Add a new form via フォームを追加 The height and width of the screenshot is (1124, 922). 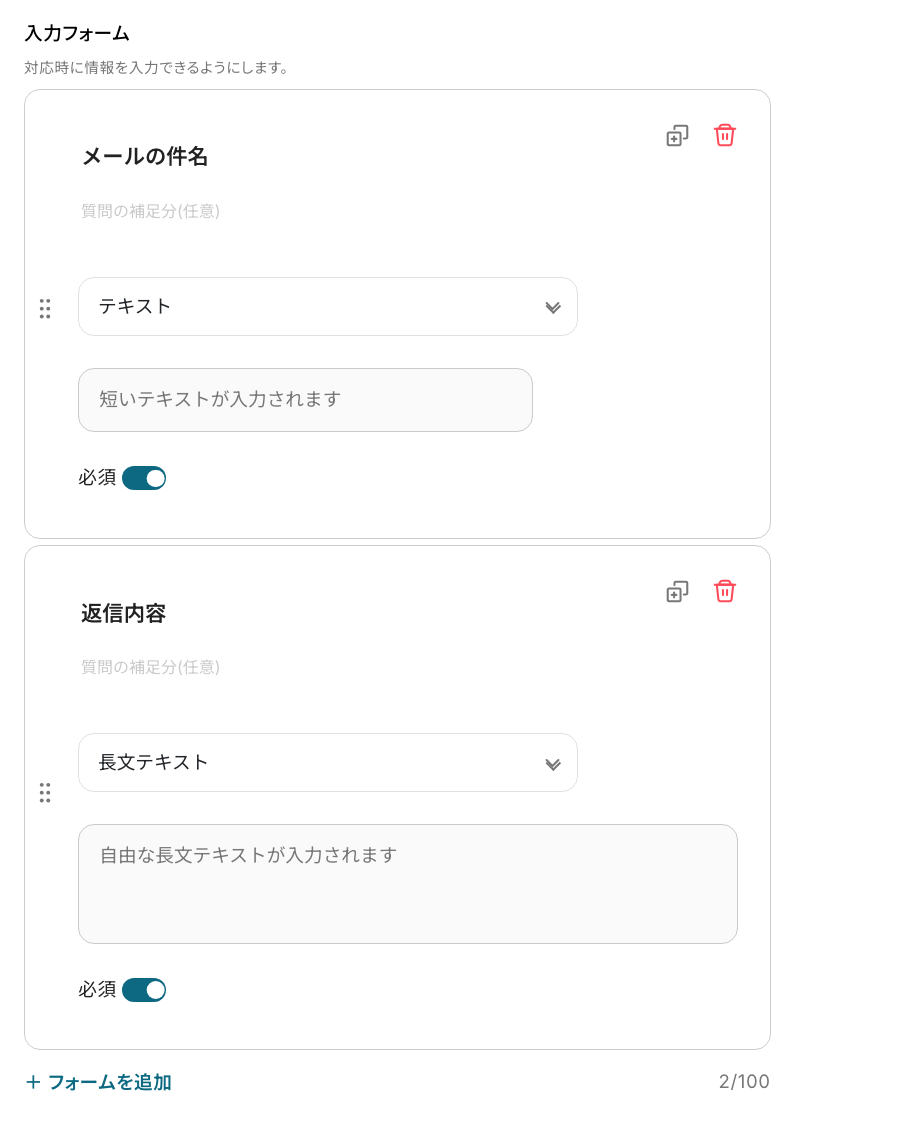click(99, 1082)
